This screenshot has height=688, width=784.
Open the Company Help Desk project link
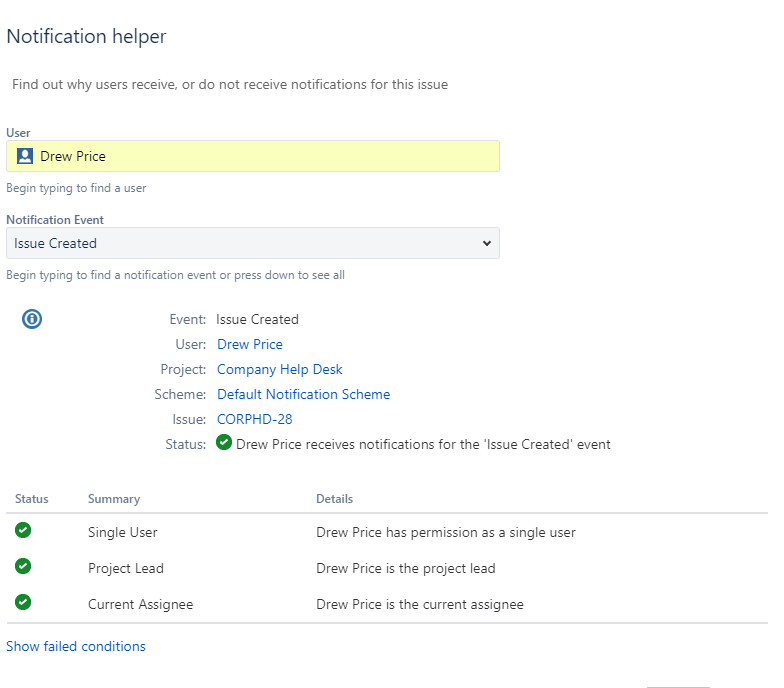tap(280, 369)
